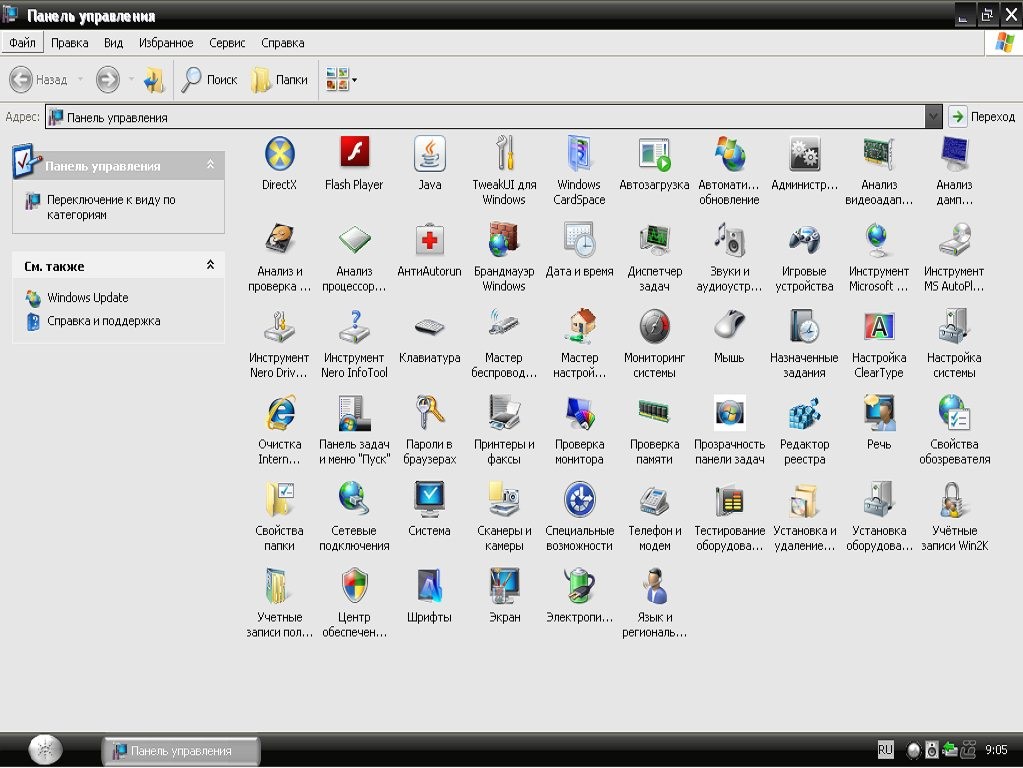Open the Вид menu

pos(114,43)
